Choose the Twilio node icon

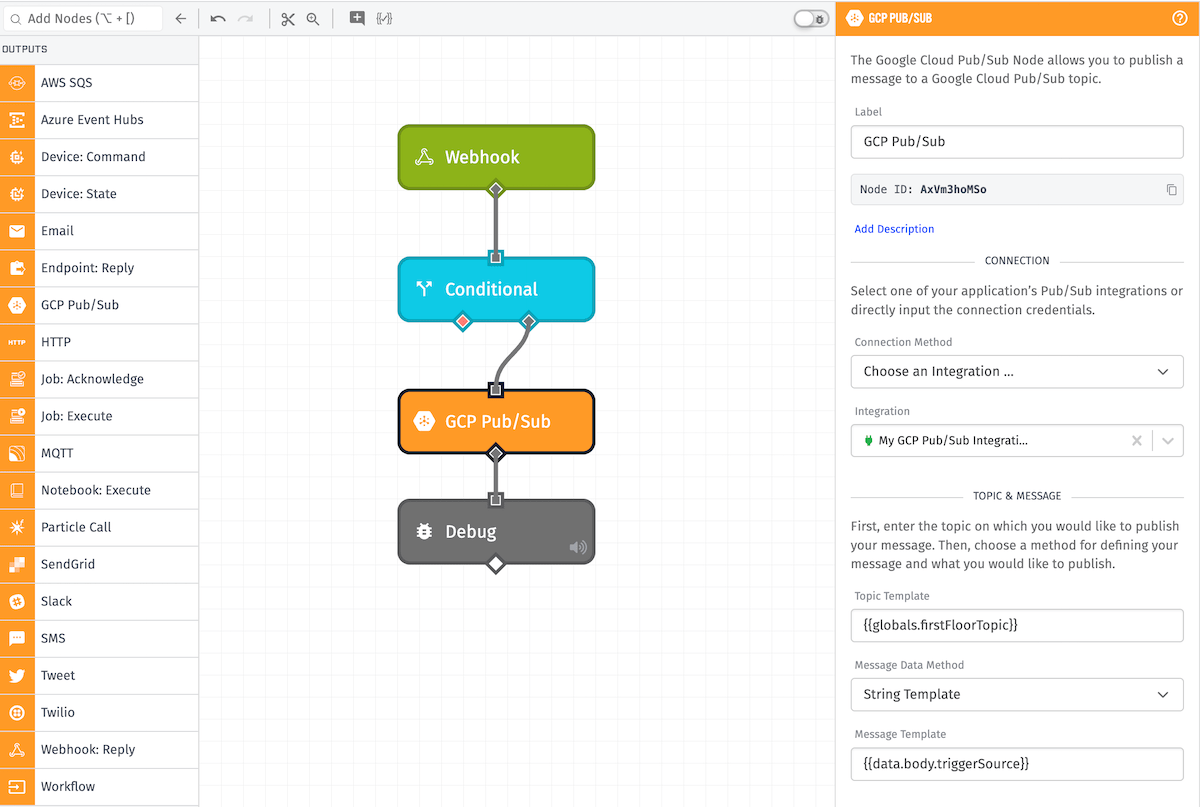[x=17, y=712]
